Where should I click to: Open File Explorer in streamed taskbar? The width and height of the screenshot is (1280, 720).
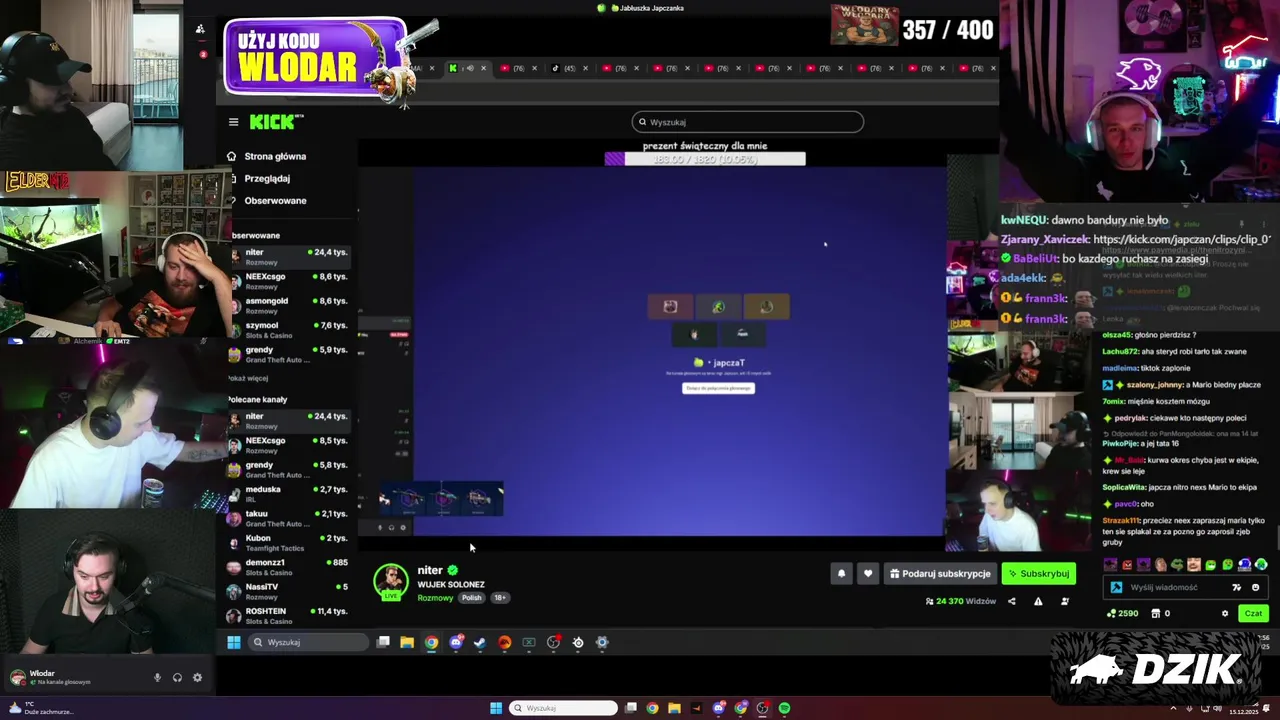pos(407,642)
